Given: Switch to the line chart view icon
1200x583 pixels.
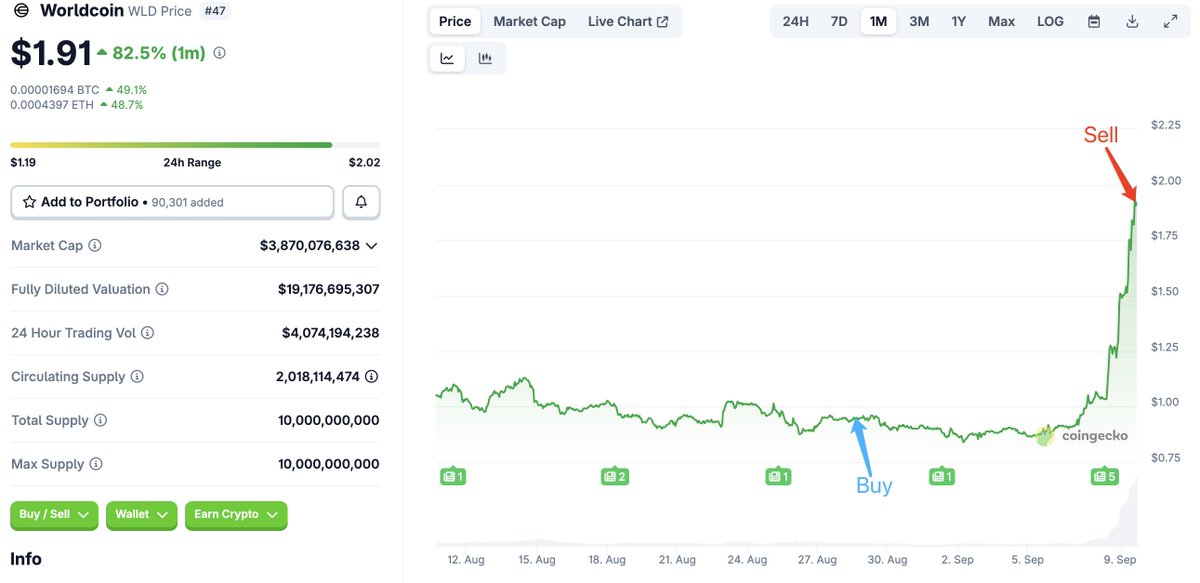Looking at the screenshot, I should (447, 58).
